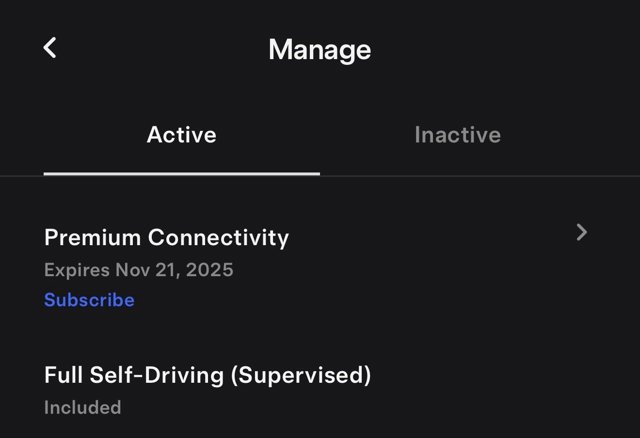Switch to the Inactive tab
This screenshot has height=438, width=640.
pyautogui.click(x=457, y=135)
